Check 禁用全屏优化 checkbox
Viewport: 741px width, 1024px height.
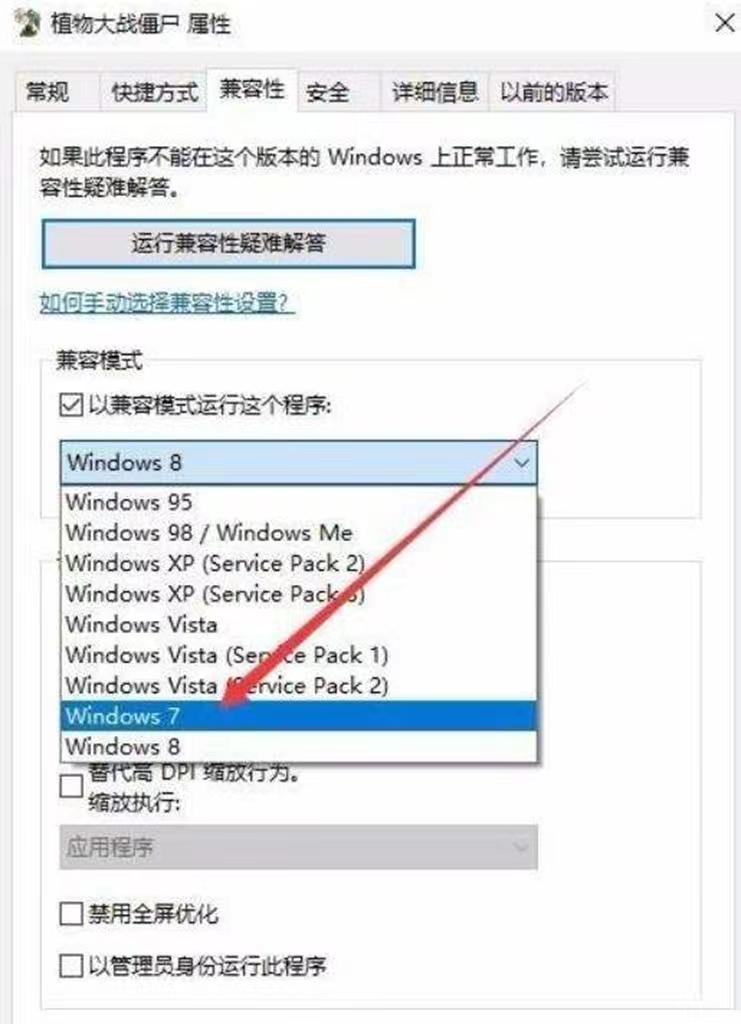point(71,914)
